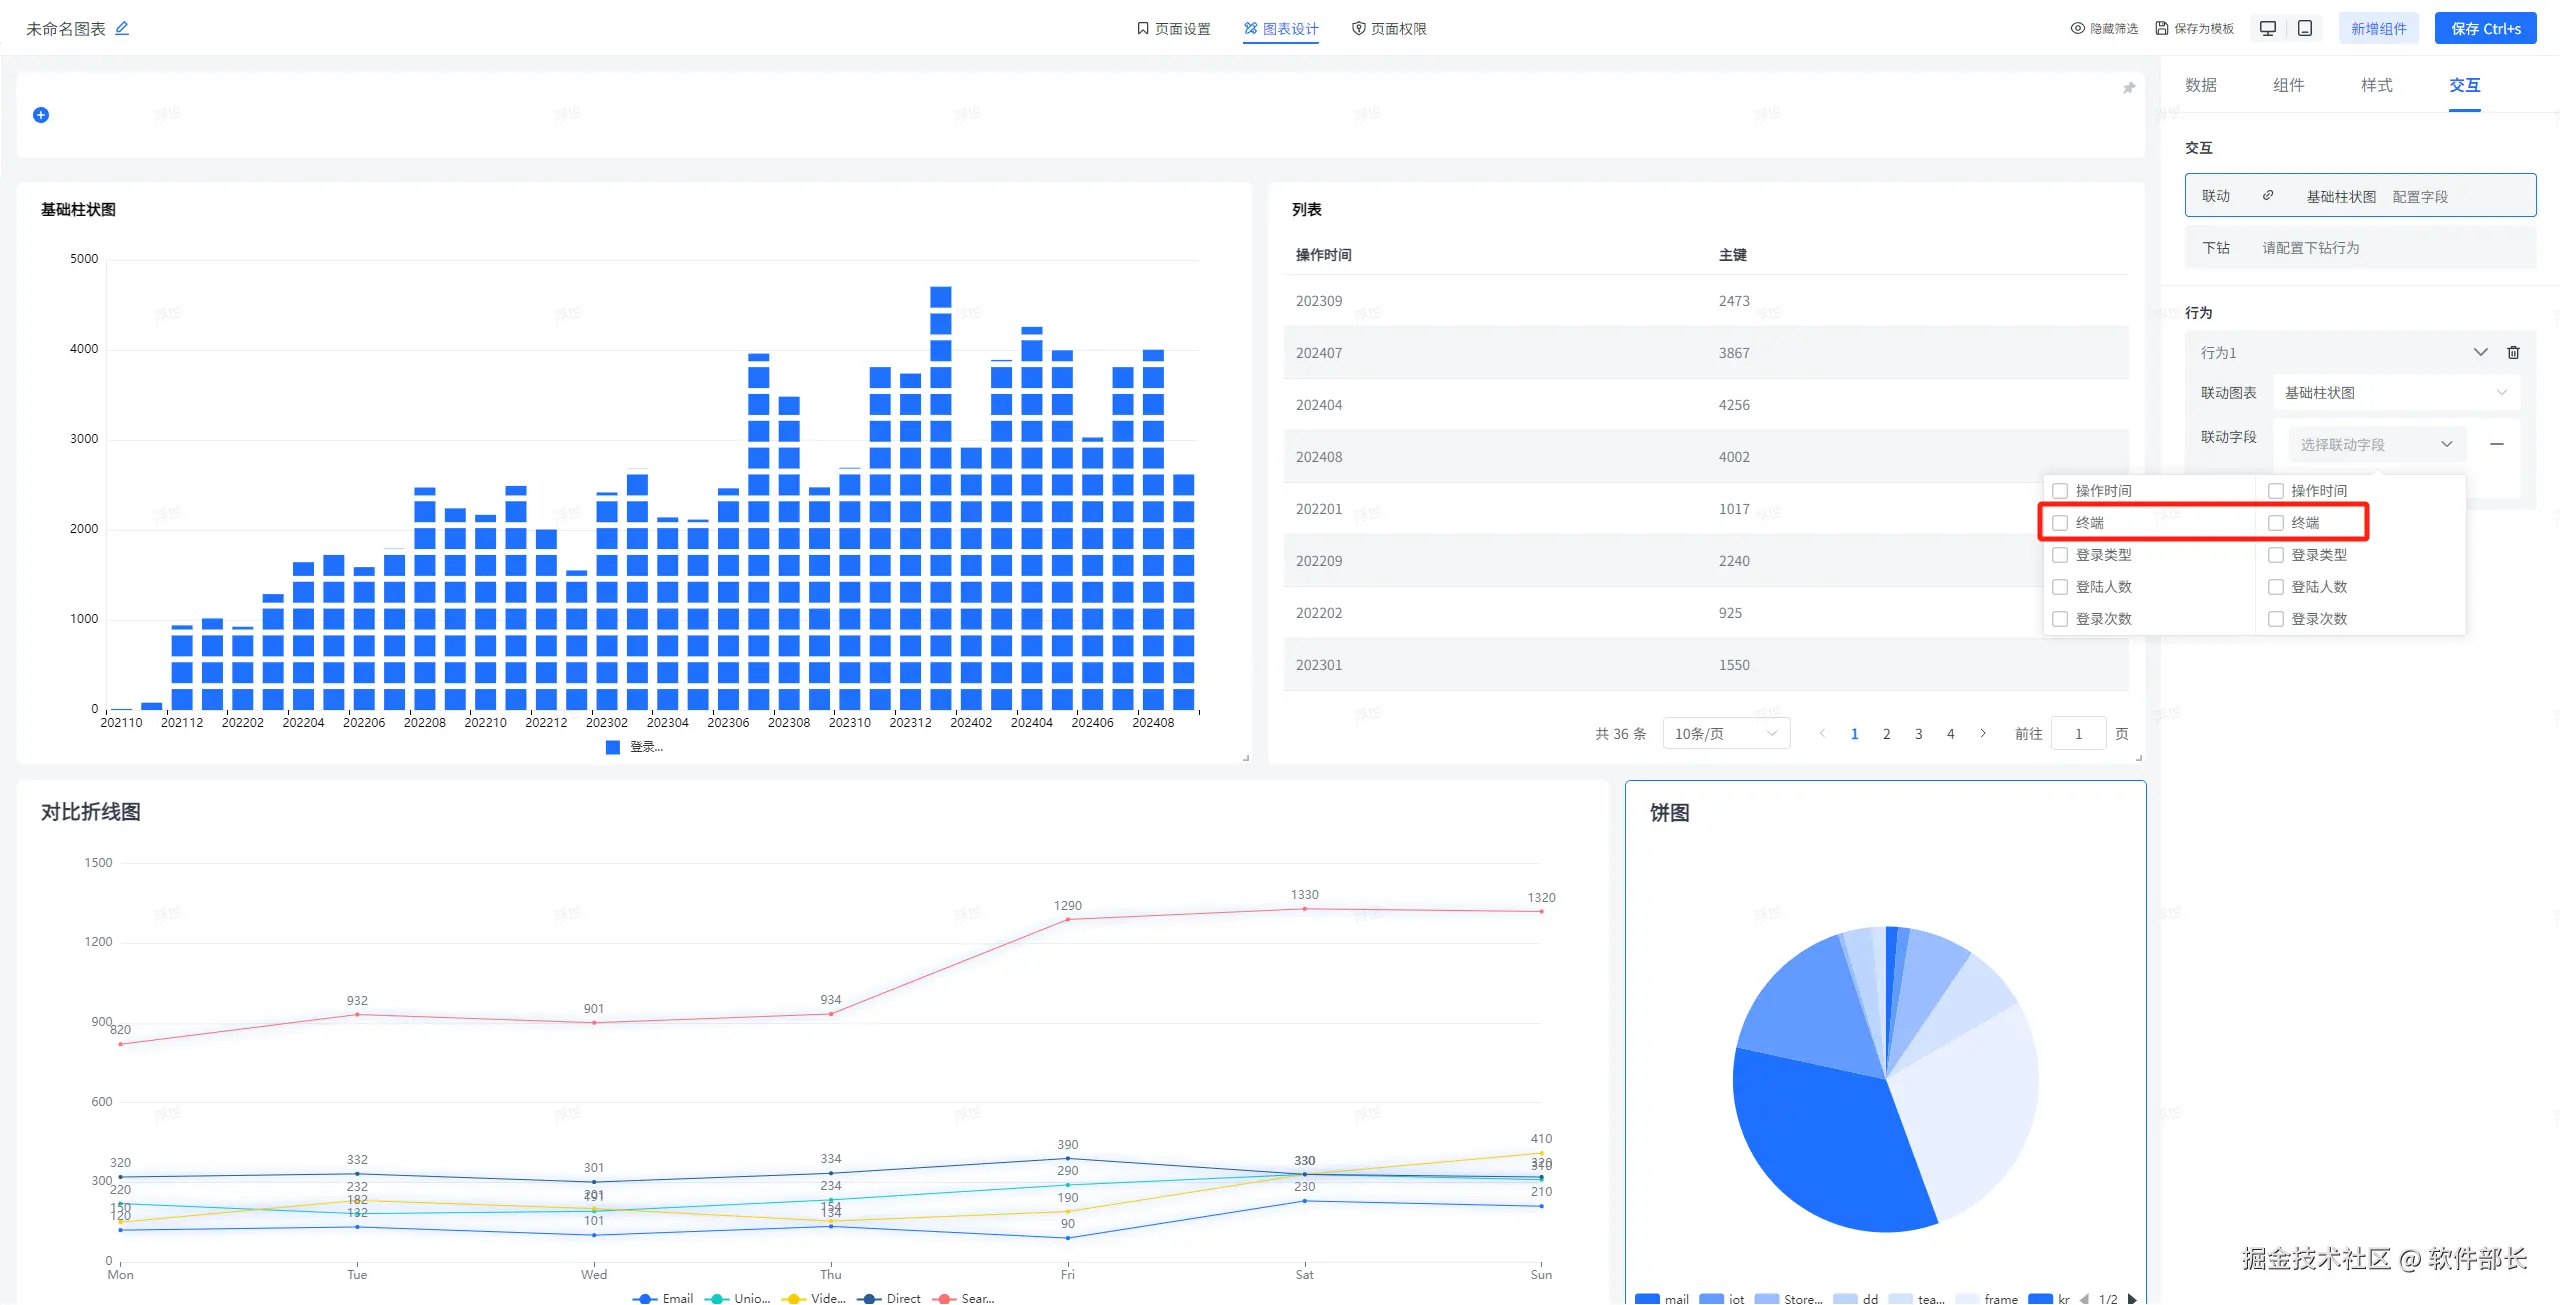
Task: Click the 保存 Ctrl+s button
Action: (2485, 28)
